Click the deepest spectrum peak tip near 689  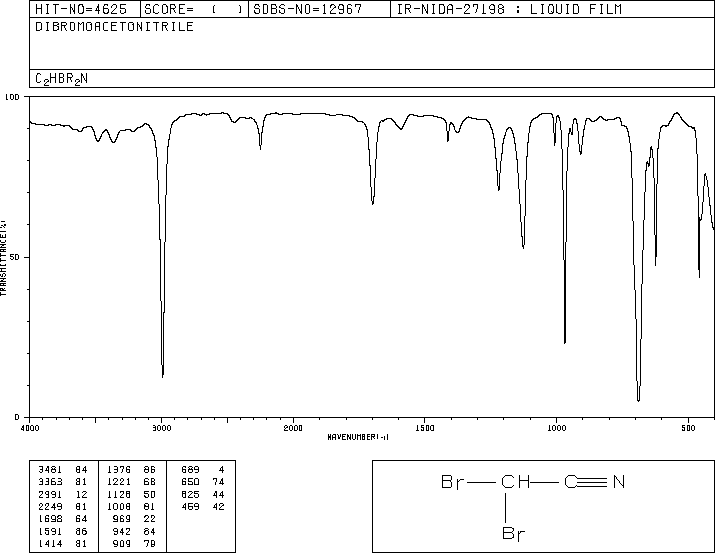[638, 400]
